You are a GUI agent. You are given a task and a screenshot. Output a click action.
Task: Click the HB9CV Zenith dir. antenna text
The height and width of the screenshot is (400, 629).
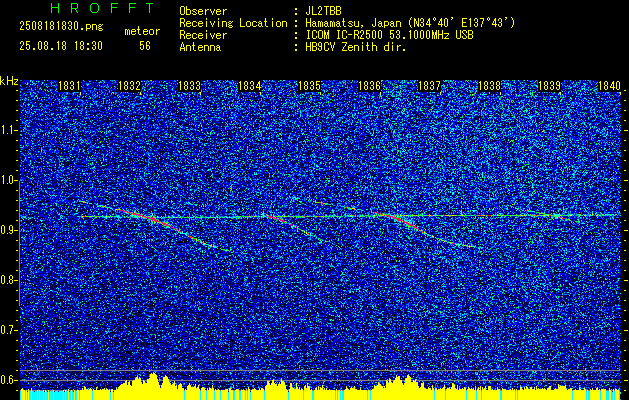point(356,47)
